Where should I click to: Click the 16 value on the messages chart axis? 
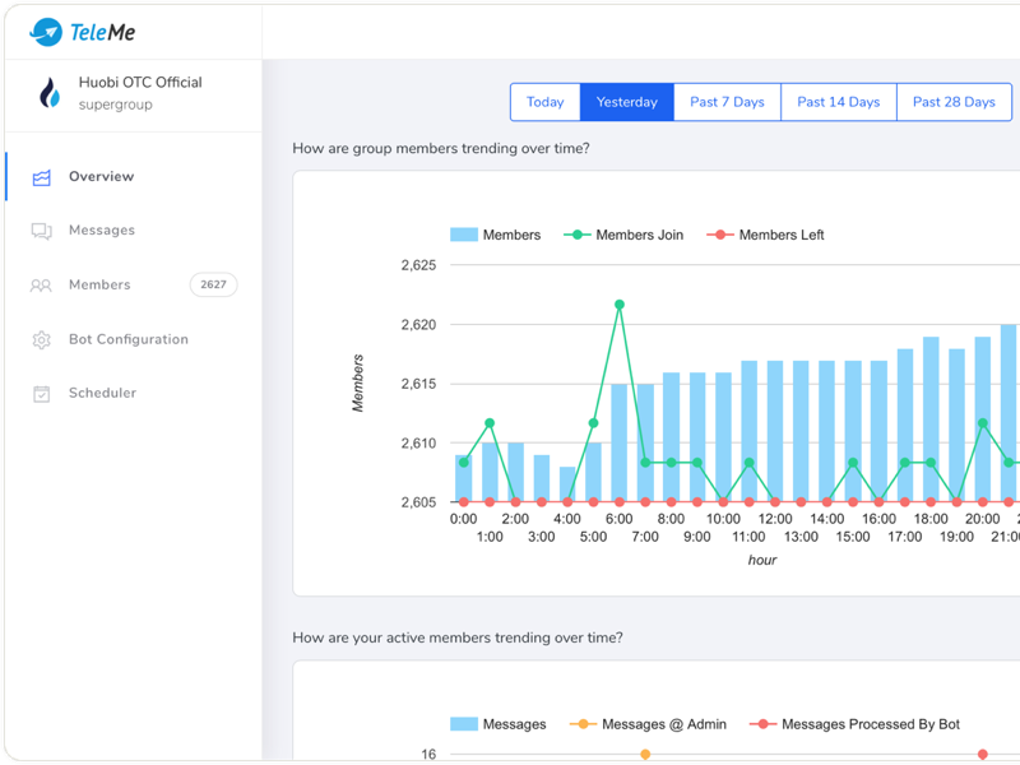pos(428,754)
